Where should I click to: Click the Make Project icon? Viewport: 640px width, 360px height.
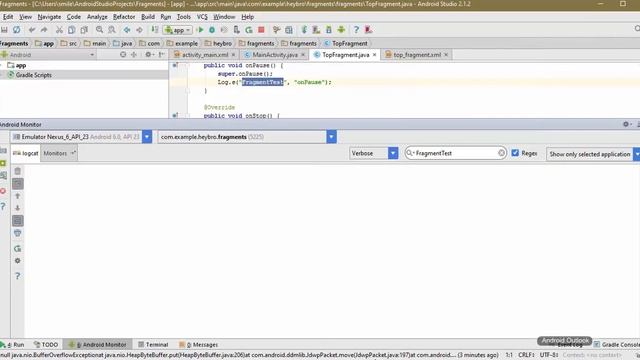[x=155, y=30]
